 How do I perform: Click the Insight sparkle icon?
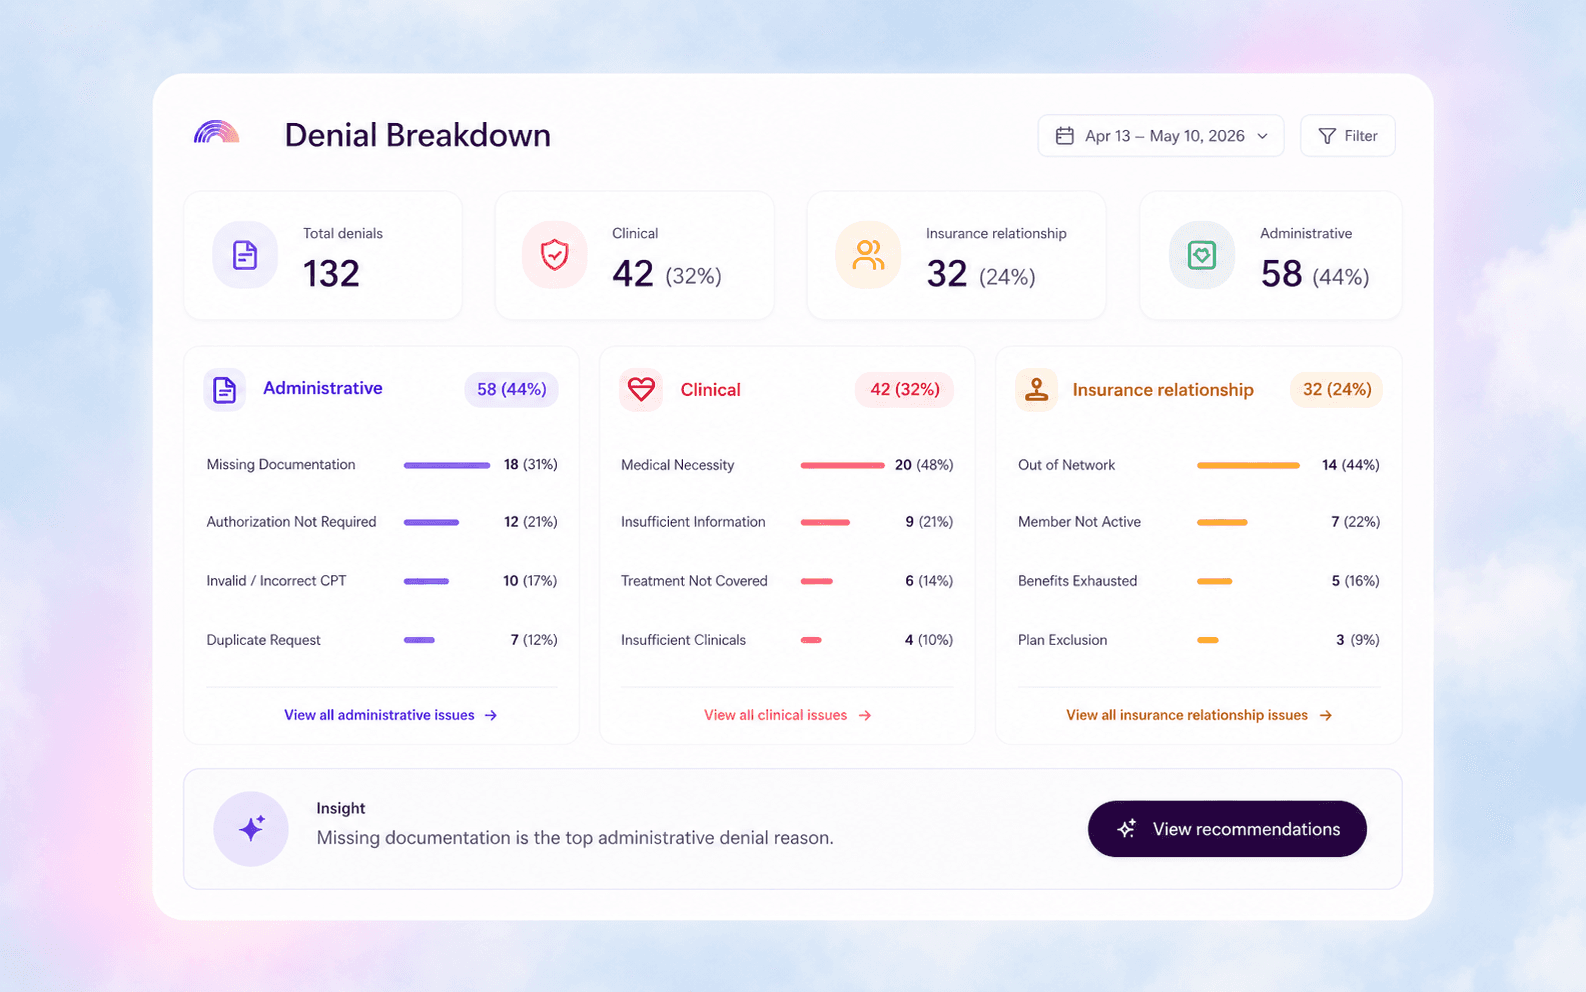(251, 829)
